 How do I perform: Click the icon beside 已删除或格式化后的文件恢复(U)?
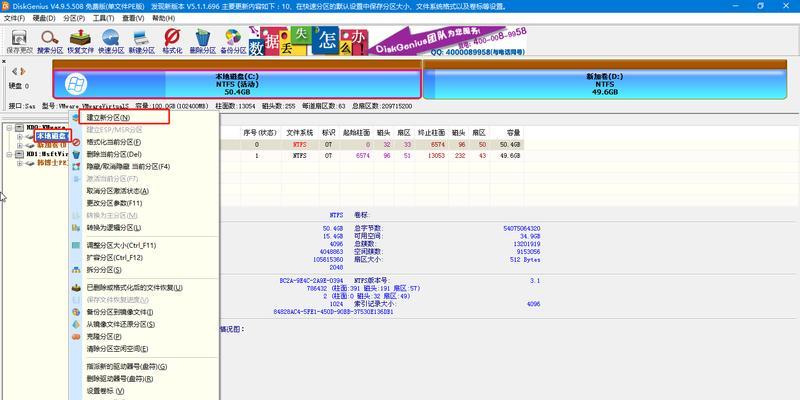[76, 288]
